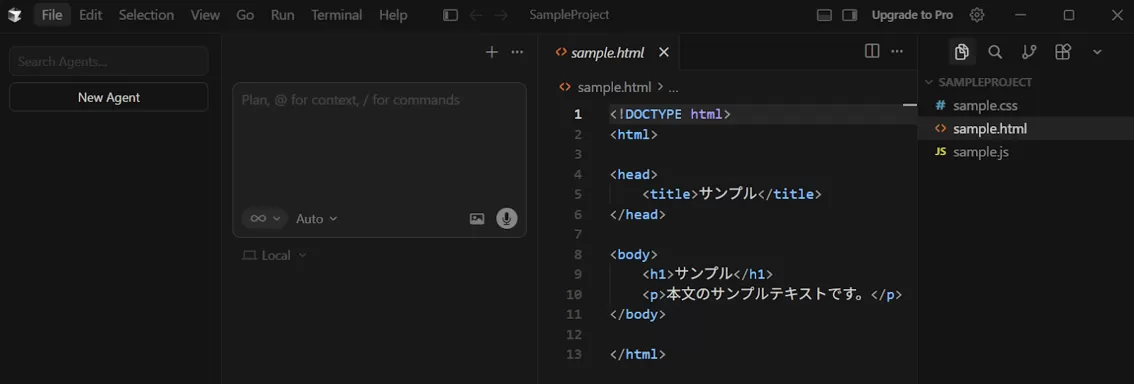The height and width of the screenshot is (384, 1134).
Task: Click the <body> tag on line 8
Action: coord(634,255)
